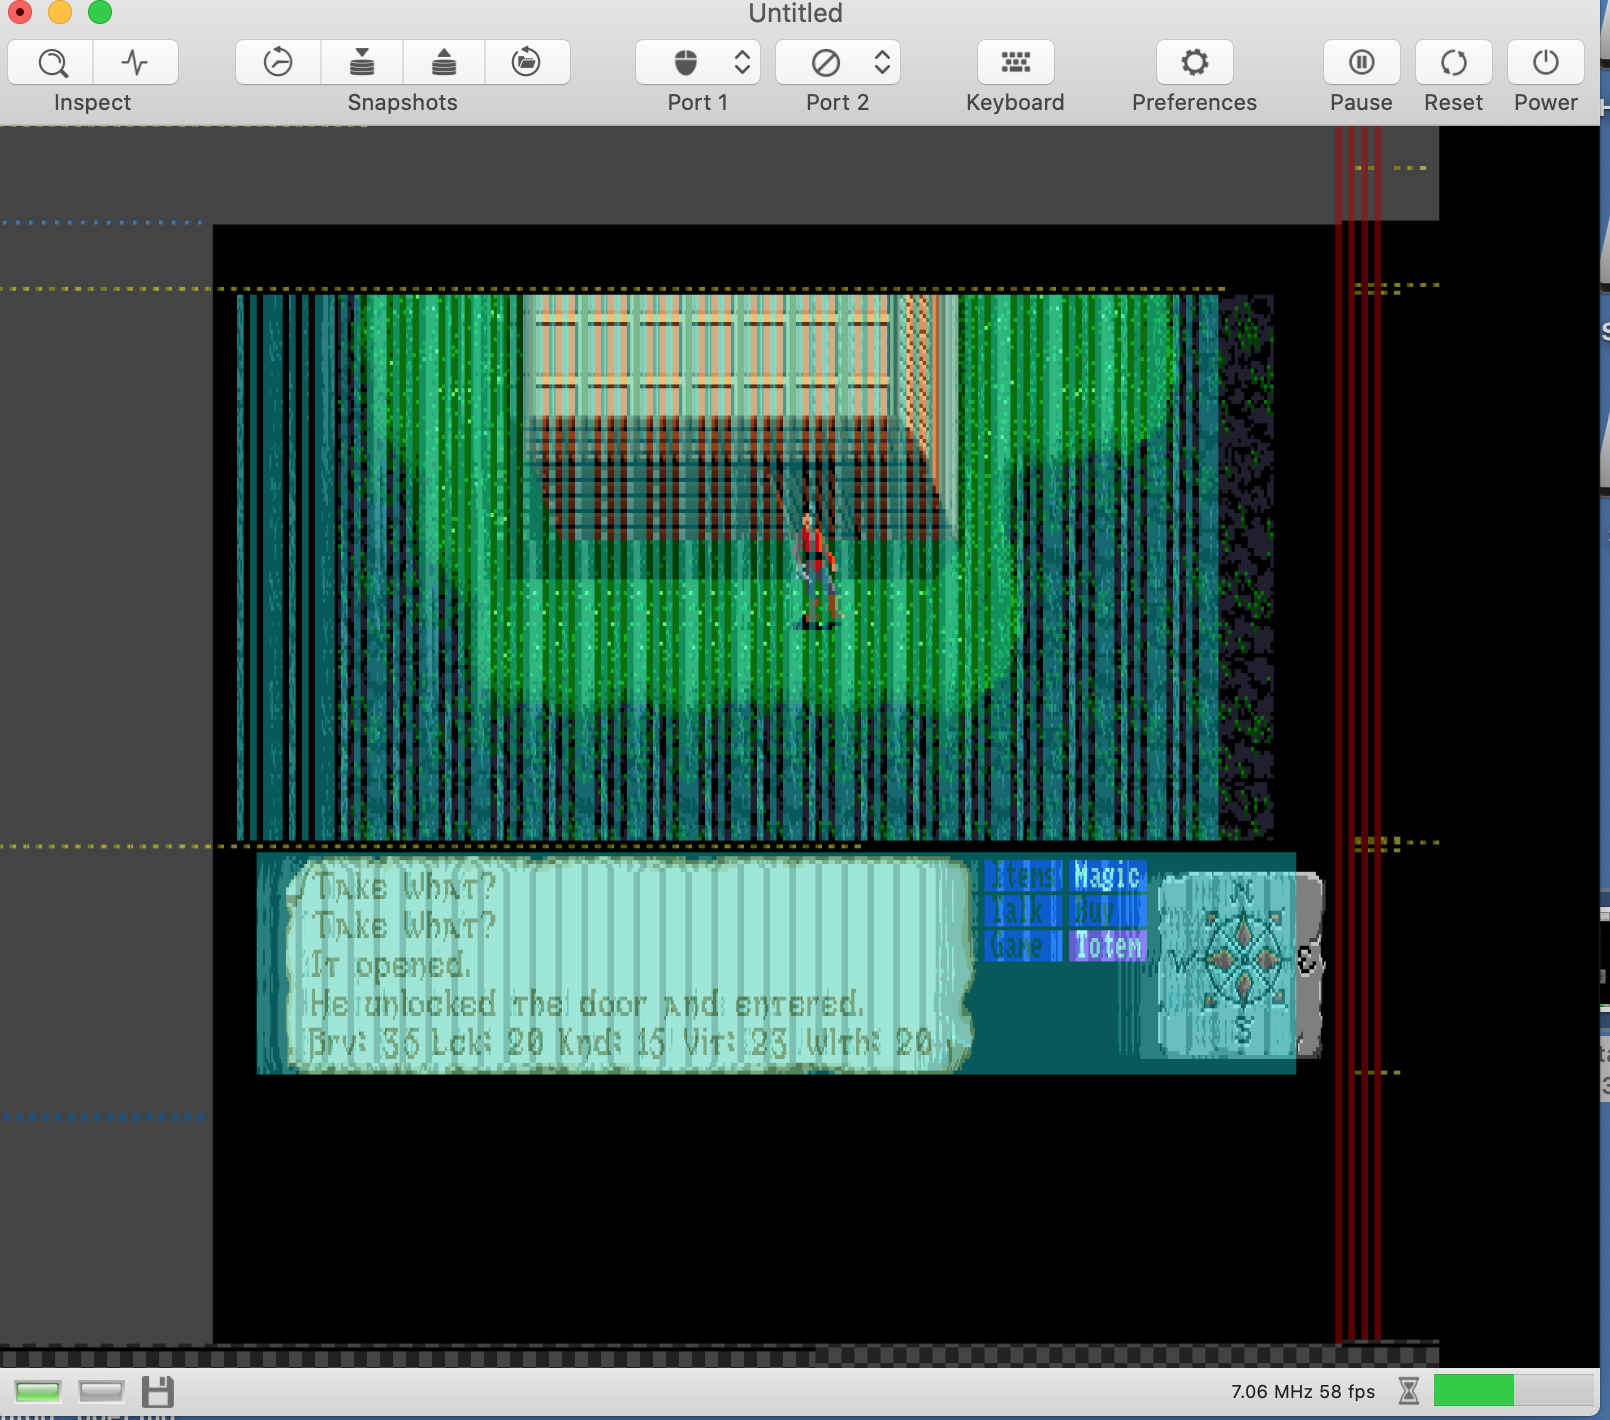Open the Port 2 device dropdown
The height and width of the screenshot is (1420, 1610).
[838, 63]
